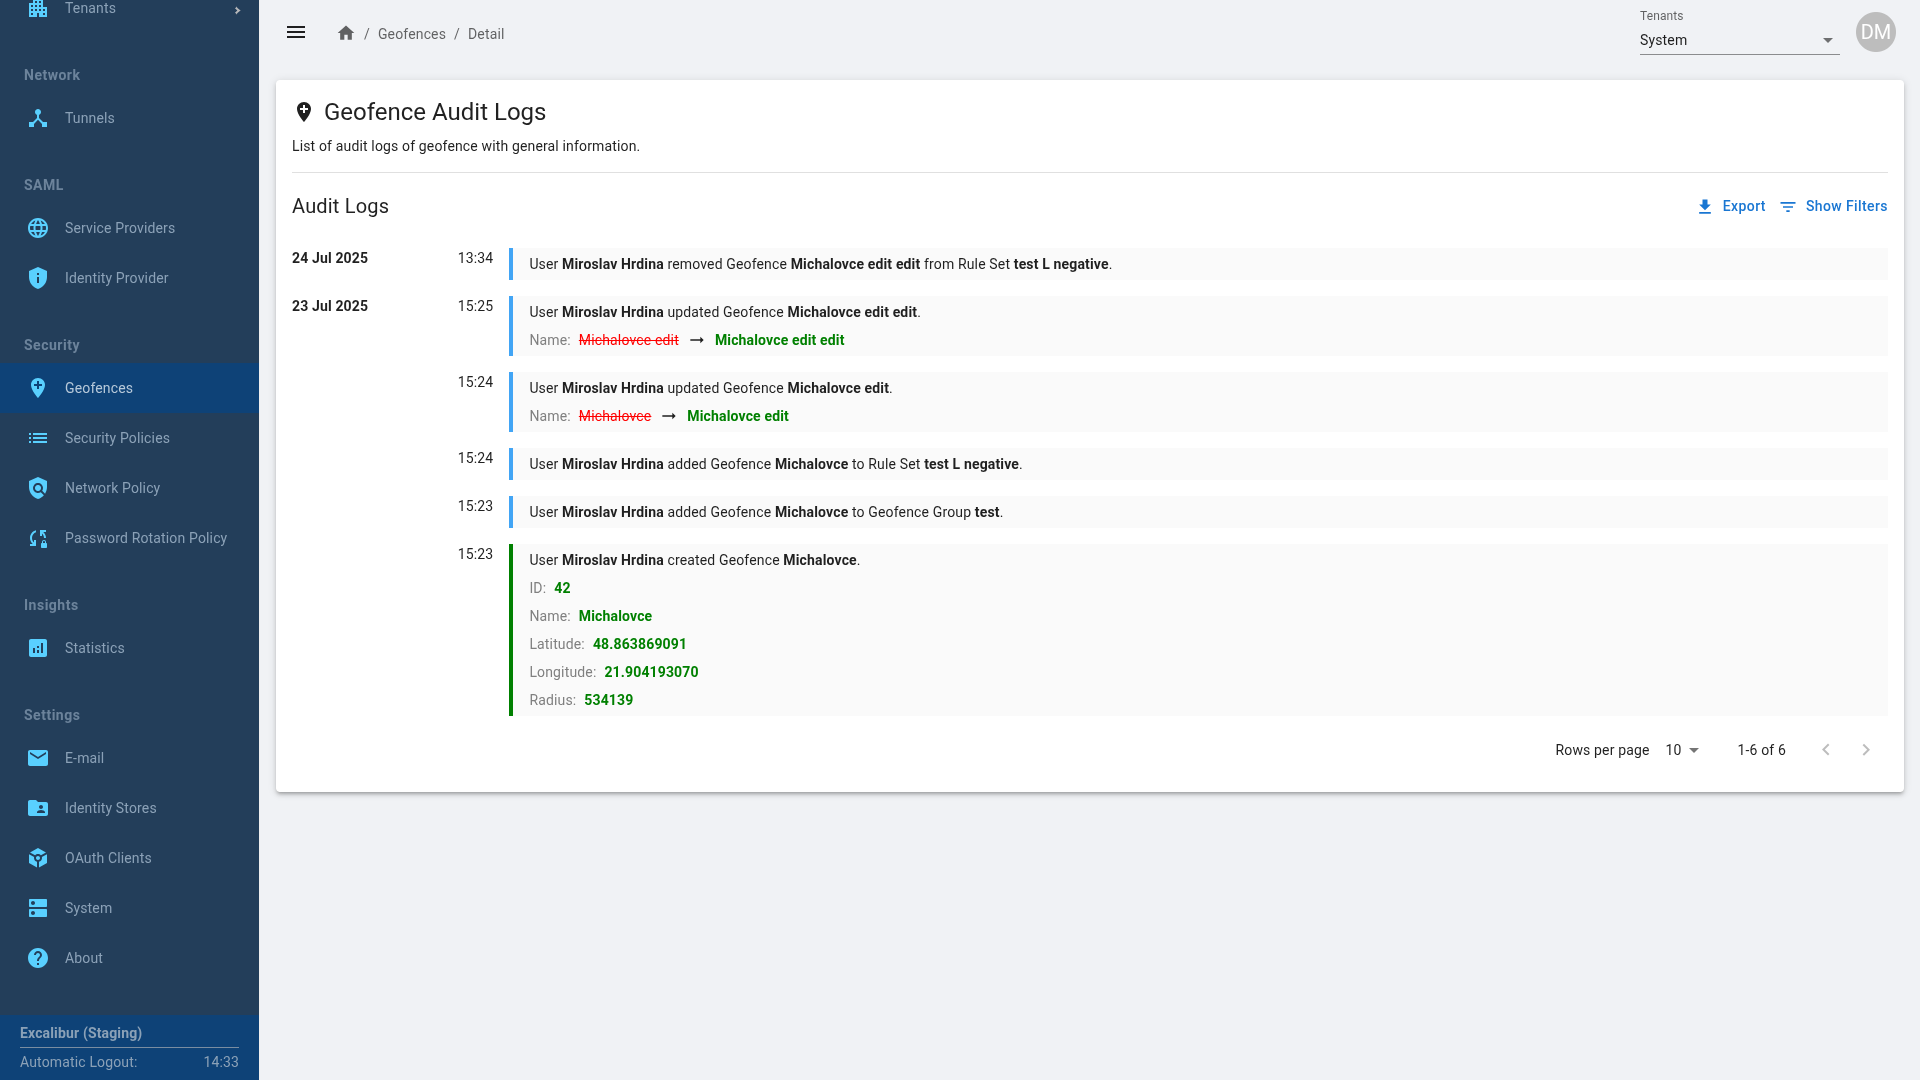Go to the next page arrow
The width and height of the screenshot is (1920, 1080).
tap(1865, 750)
